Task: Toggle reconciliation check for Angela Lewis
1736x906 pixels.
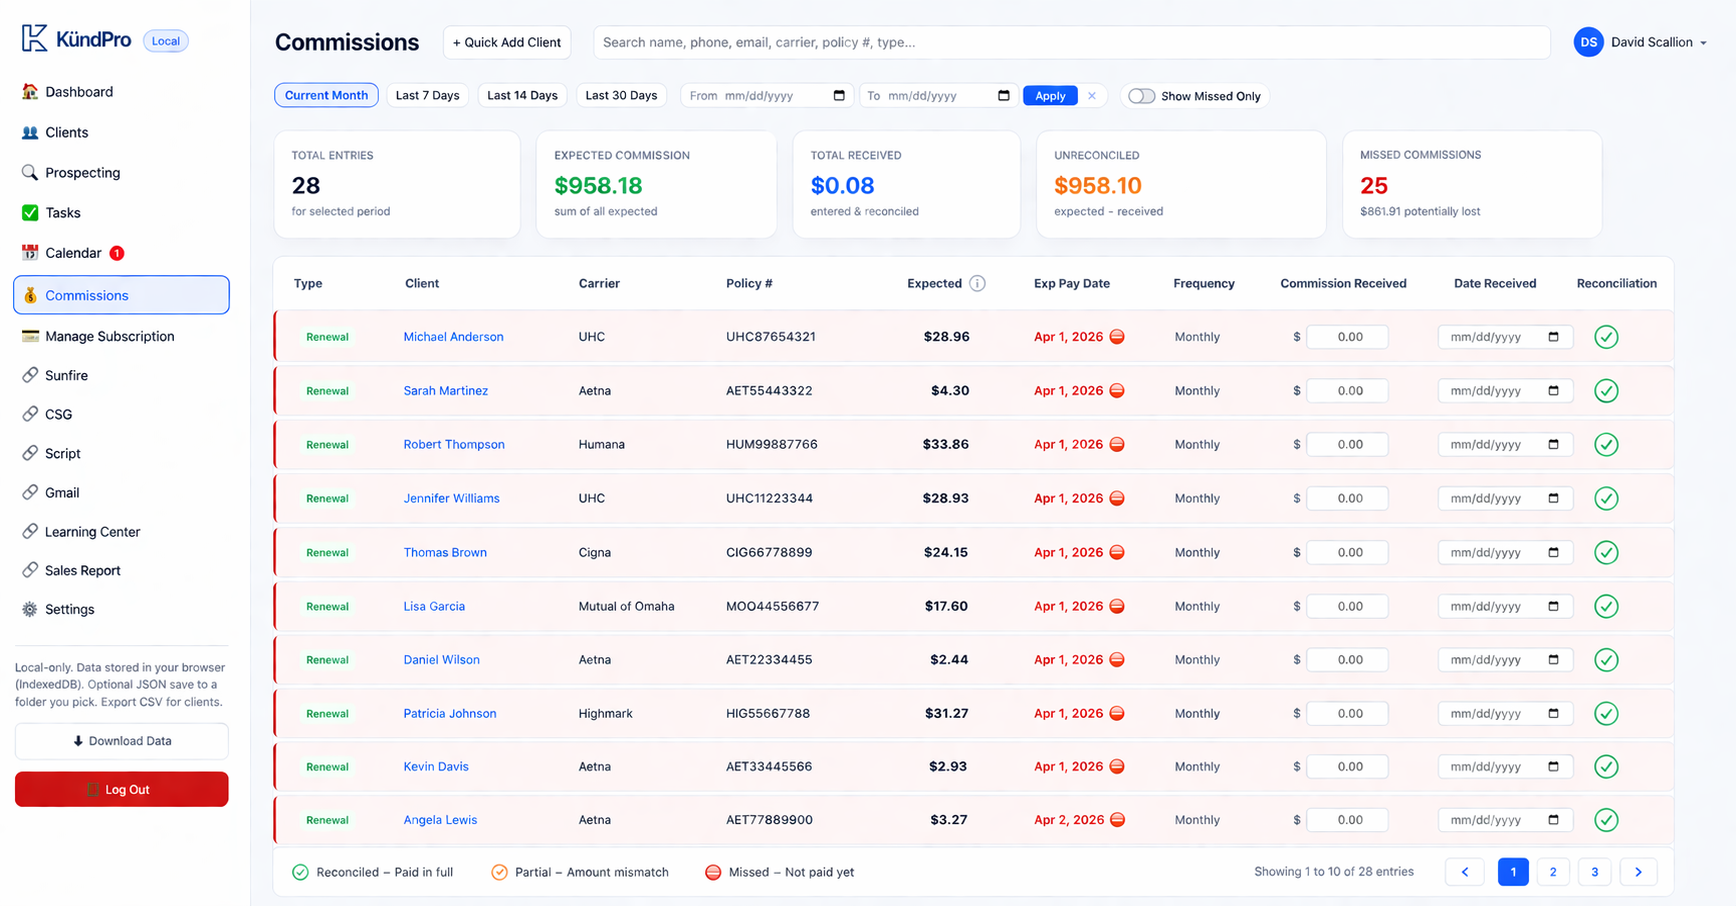Action: [x=1606, y=820]
